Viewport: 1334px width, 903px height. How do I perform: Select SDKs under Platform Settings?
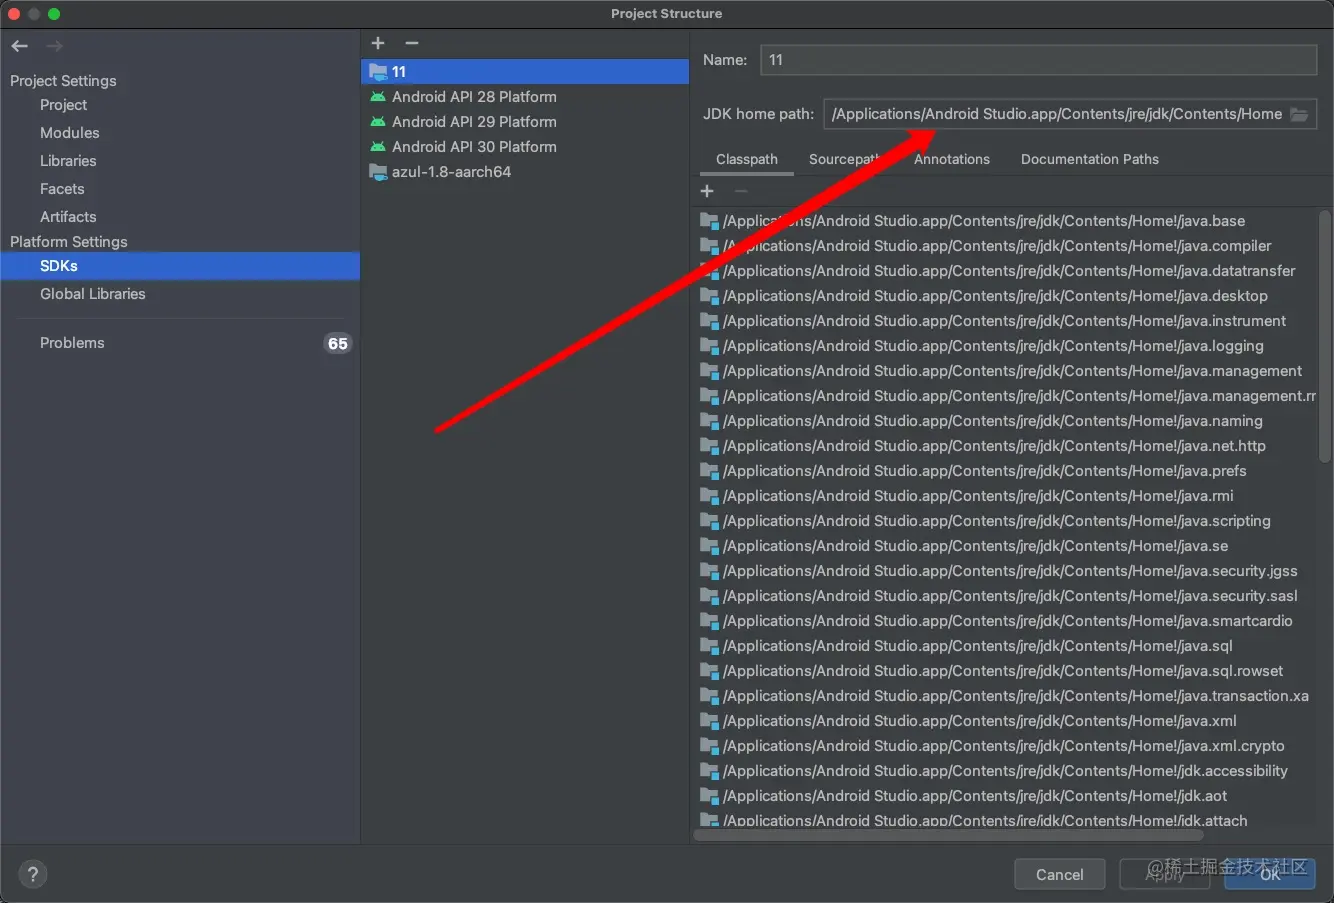(x=180, y=266)
